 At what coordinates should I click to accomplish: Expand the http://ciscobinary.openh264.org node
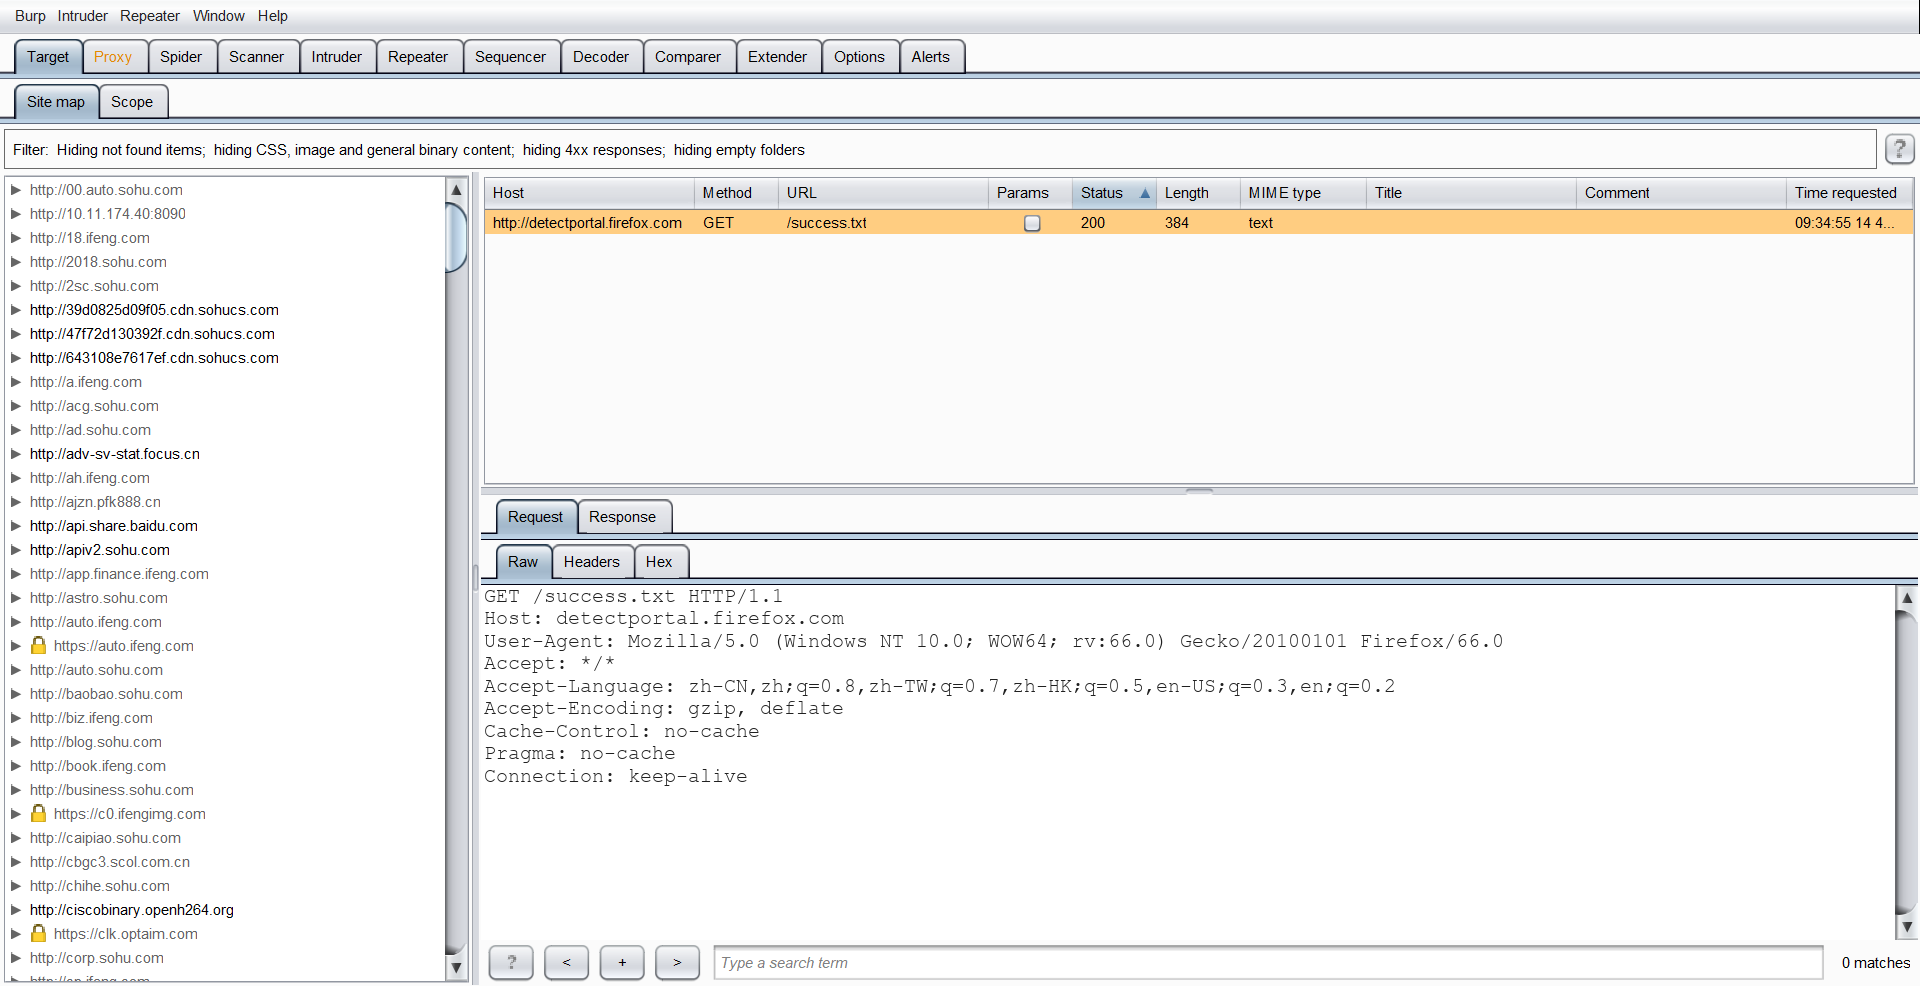(x=16, y=910)
